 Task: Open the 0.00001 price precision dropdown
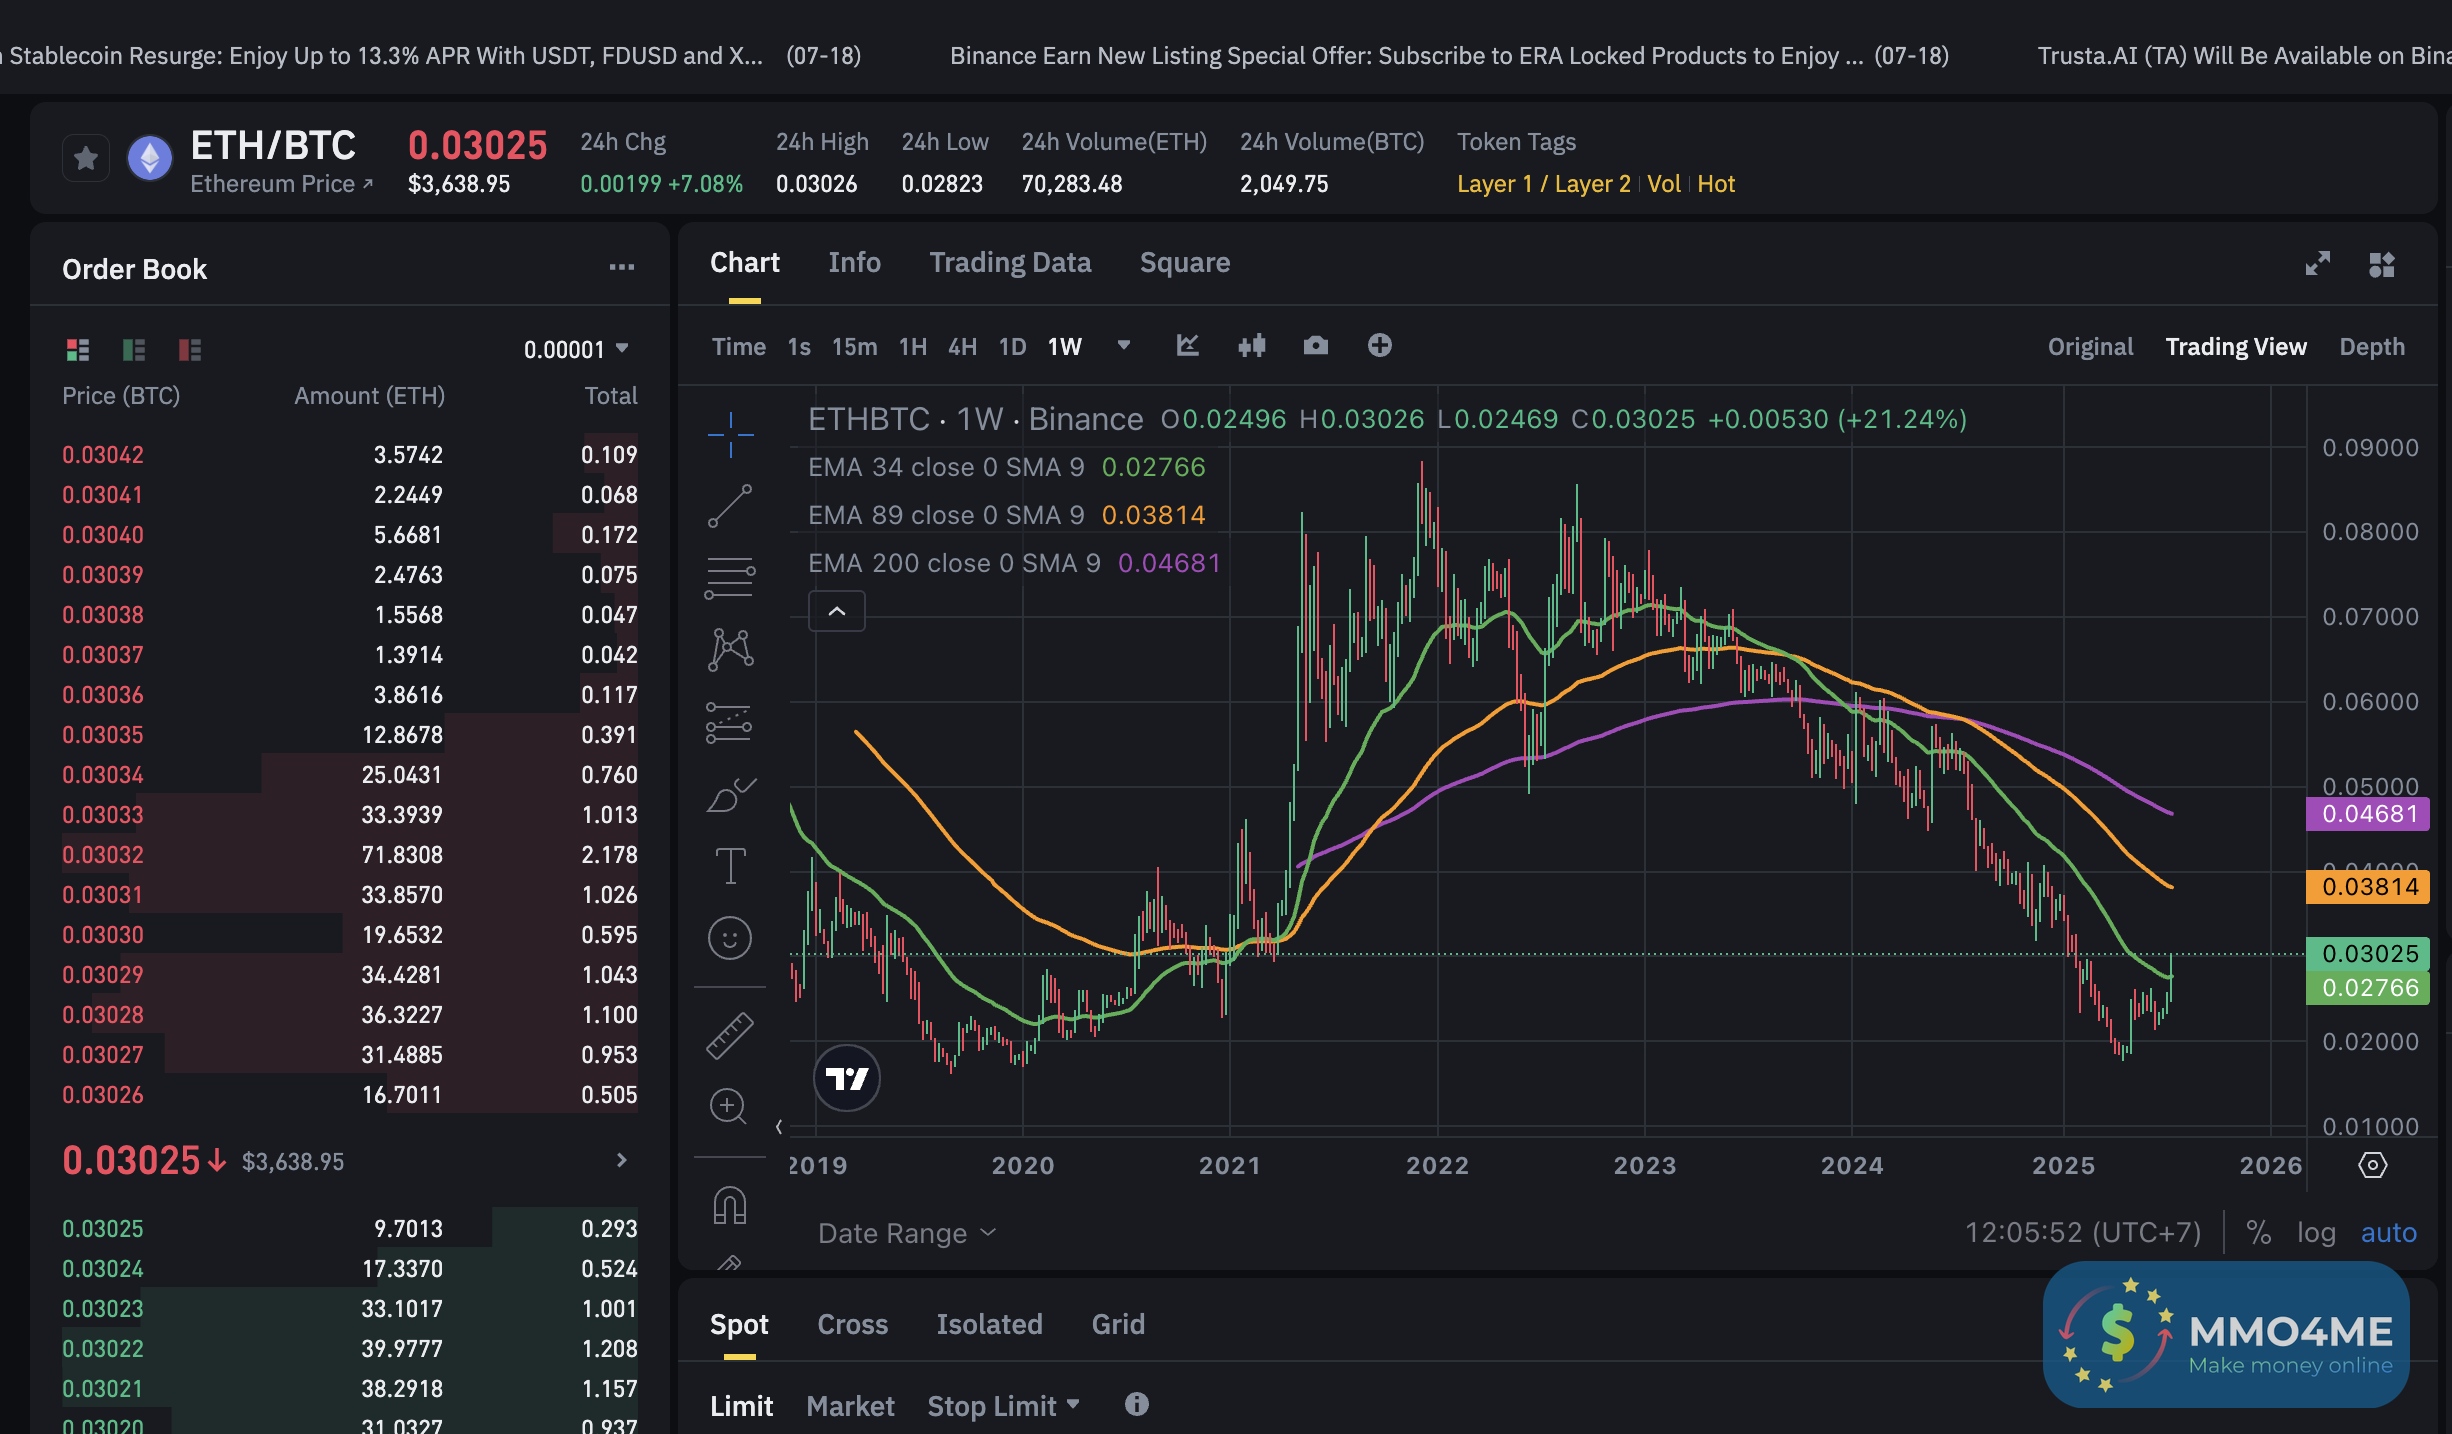tap(576, 349)
